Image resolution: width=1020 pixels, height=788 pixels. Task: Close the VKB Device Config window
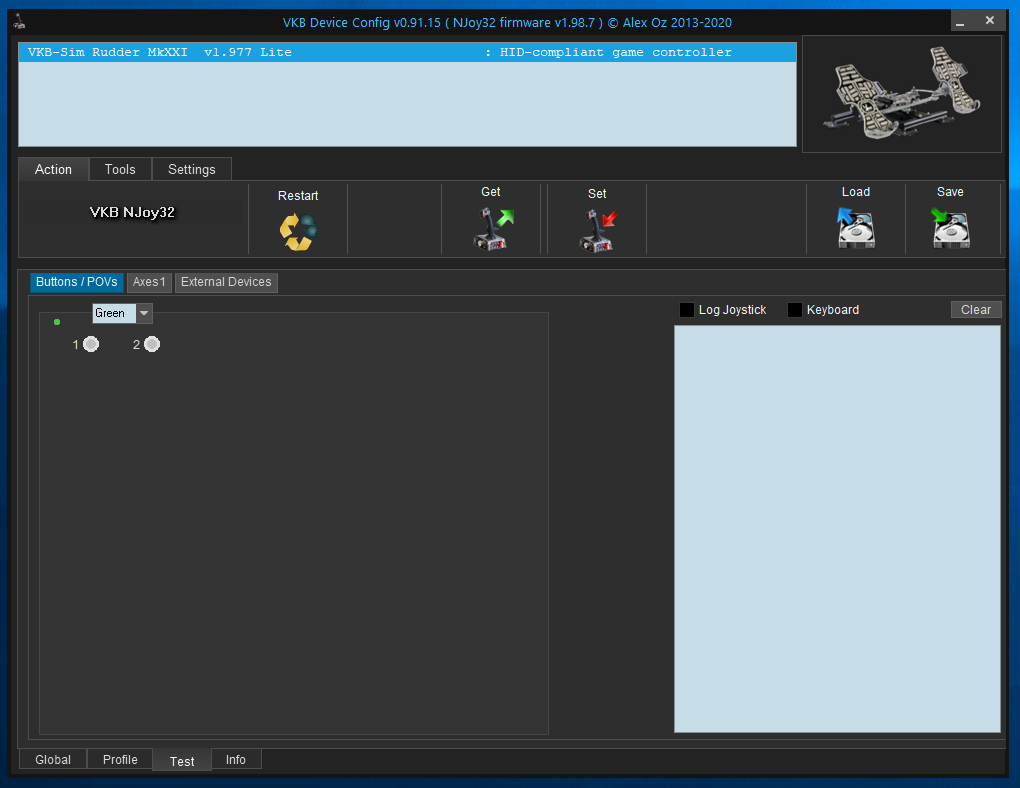989,21
